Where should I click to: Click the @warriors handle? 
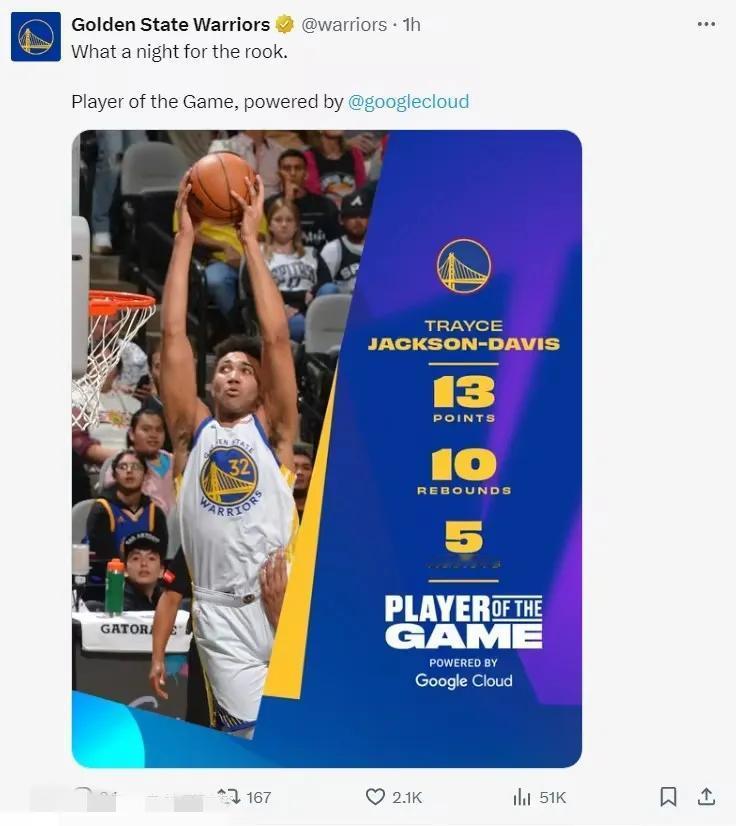344,24
